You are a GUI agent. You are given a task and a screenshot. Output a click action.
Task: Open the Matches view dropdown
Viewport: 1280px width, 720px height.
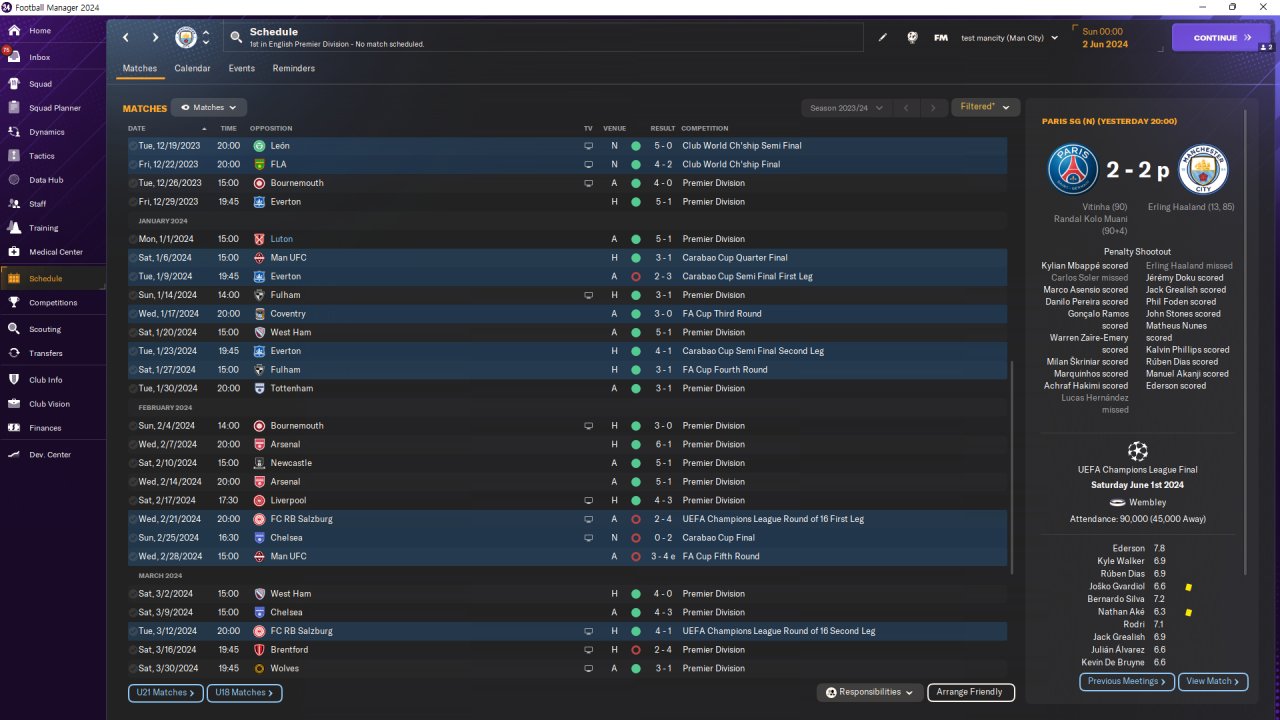coord(209,107)
